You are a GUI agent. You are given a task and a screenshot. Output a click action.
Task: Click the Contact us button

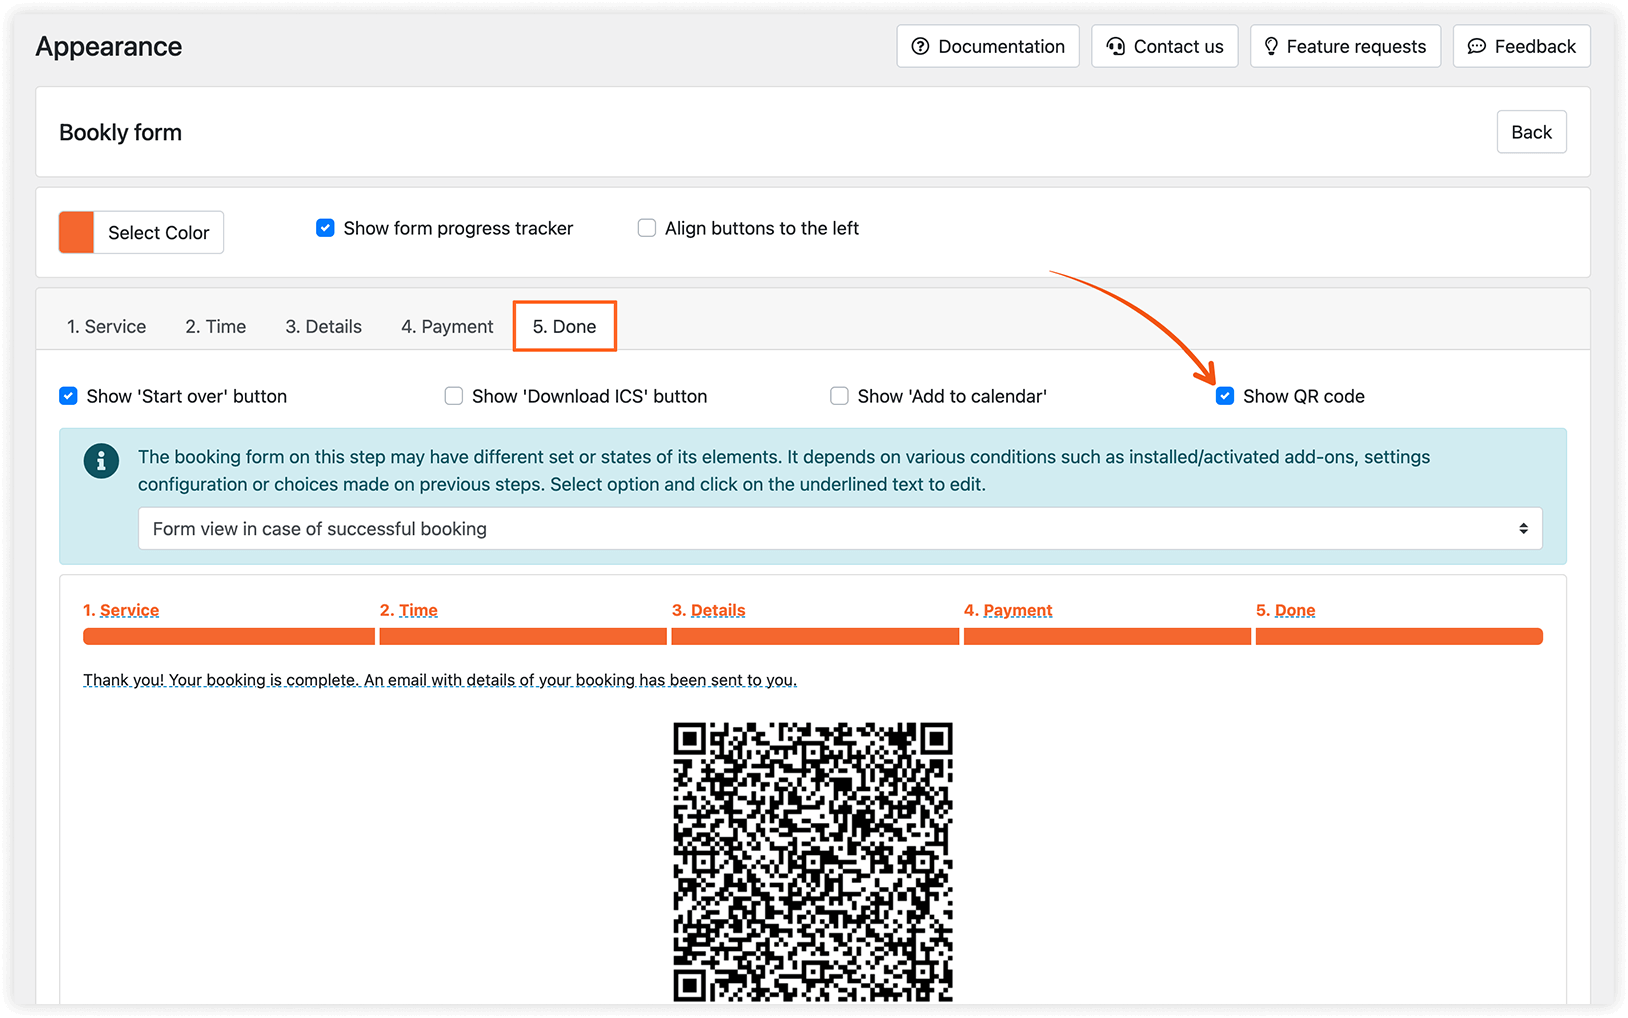point(1164,46)
